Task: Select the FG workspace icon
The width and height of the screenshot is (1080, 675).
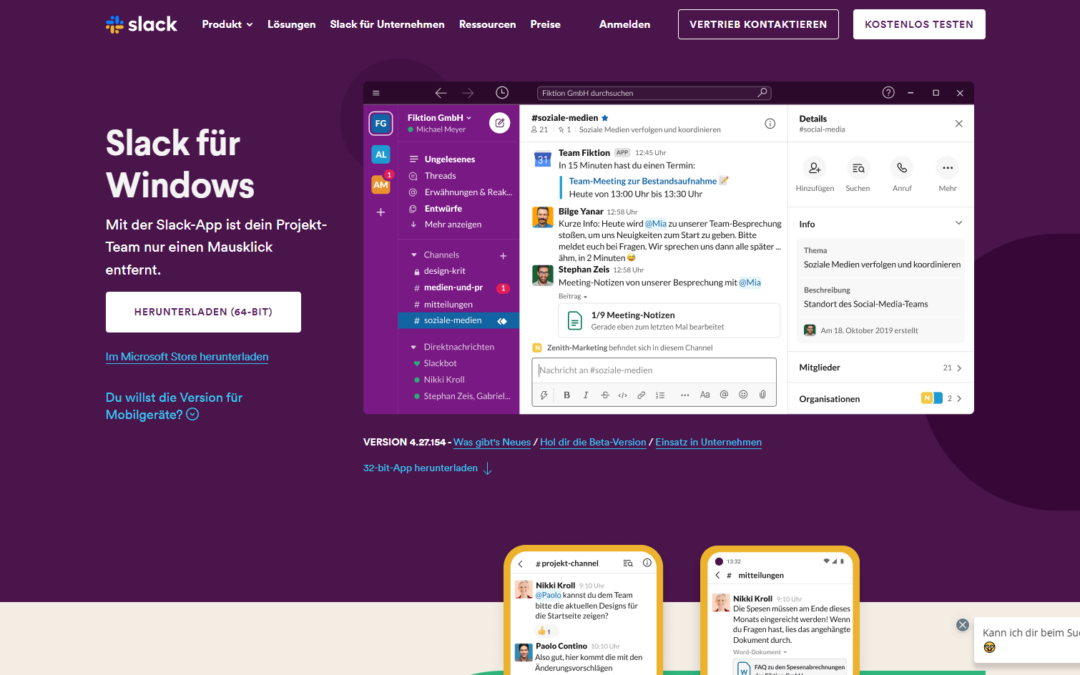Action: (x=381, y=123)
